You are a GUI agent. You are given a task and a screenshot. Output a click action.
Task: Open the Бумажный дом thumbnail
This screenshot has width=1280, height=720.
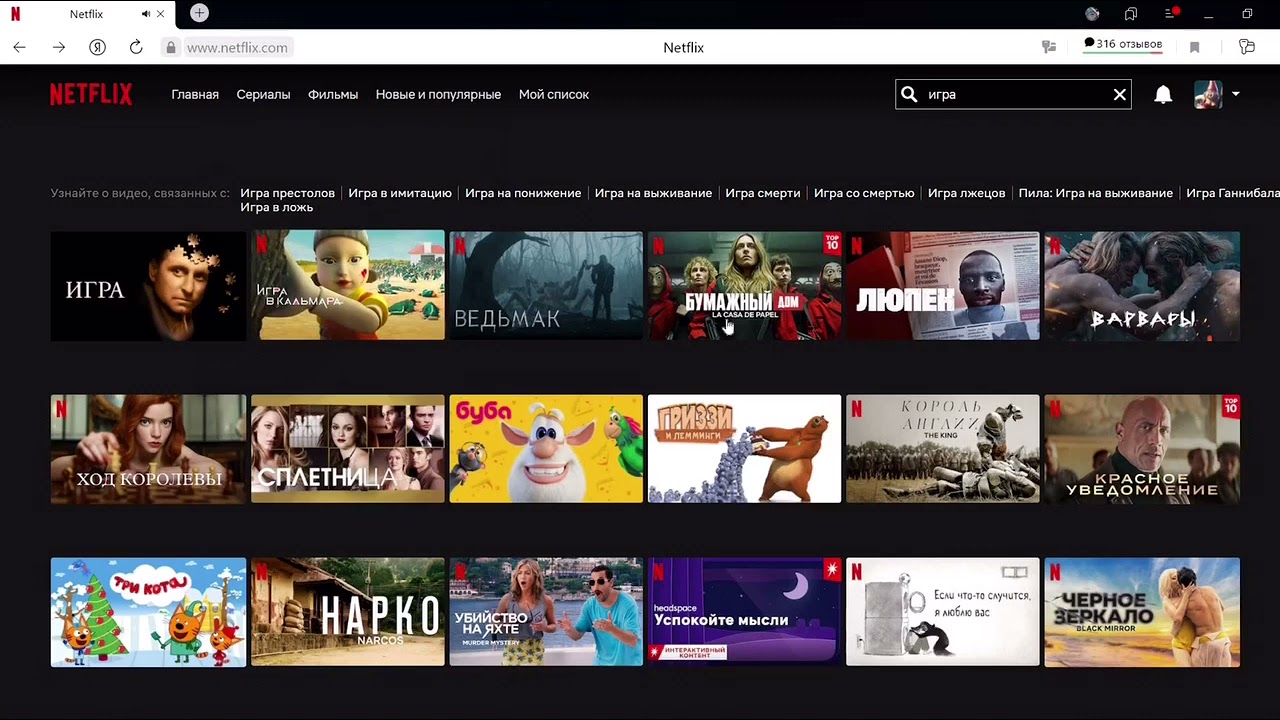click(745, 286)
